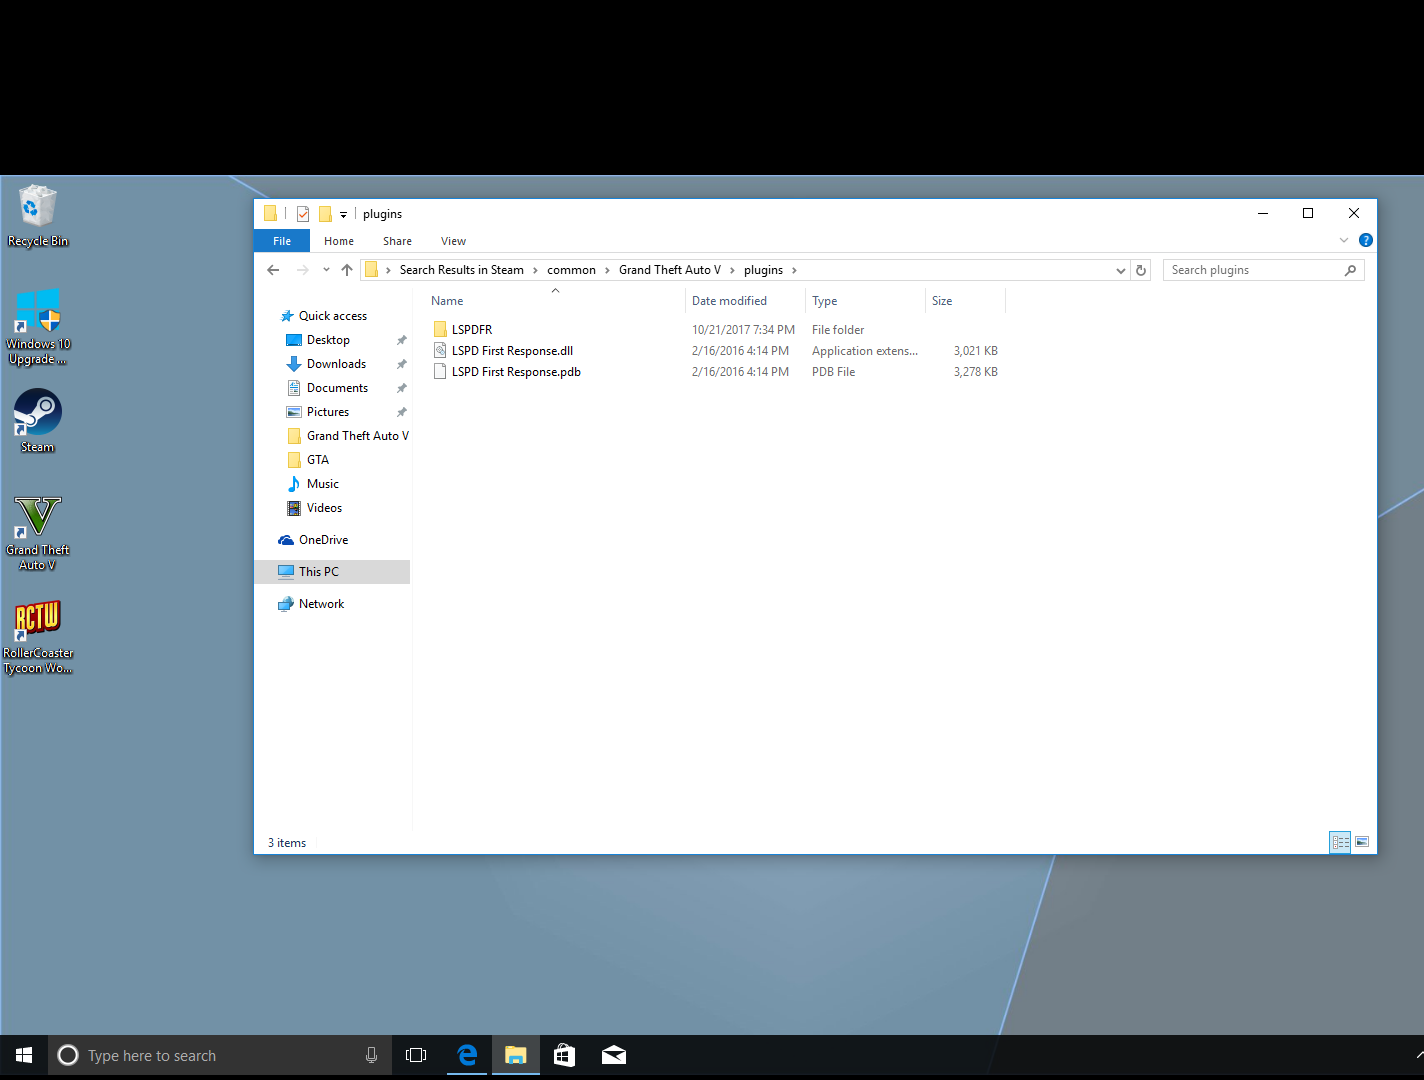1424x1080 pixels.
Task: Open the Windows Start menu
Action: point(24,1055)
